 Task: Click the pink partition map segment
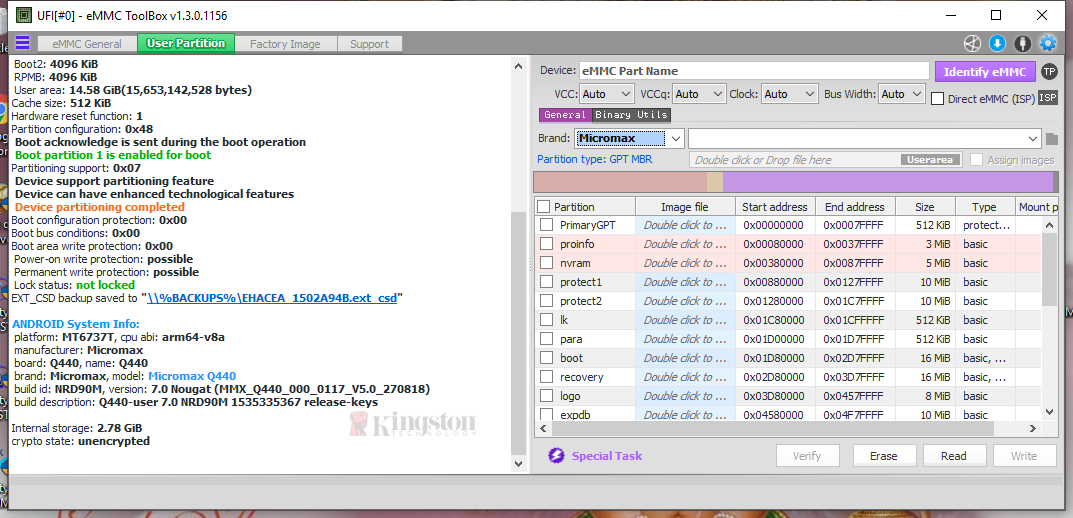coord(620,182)
